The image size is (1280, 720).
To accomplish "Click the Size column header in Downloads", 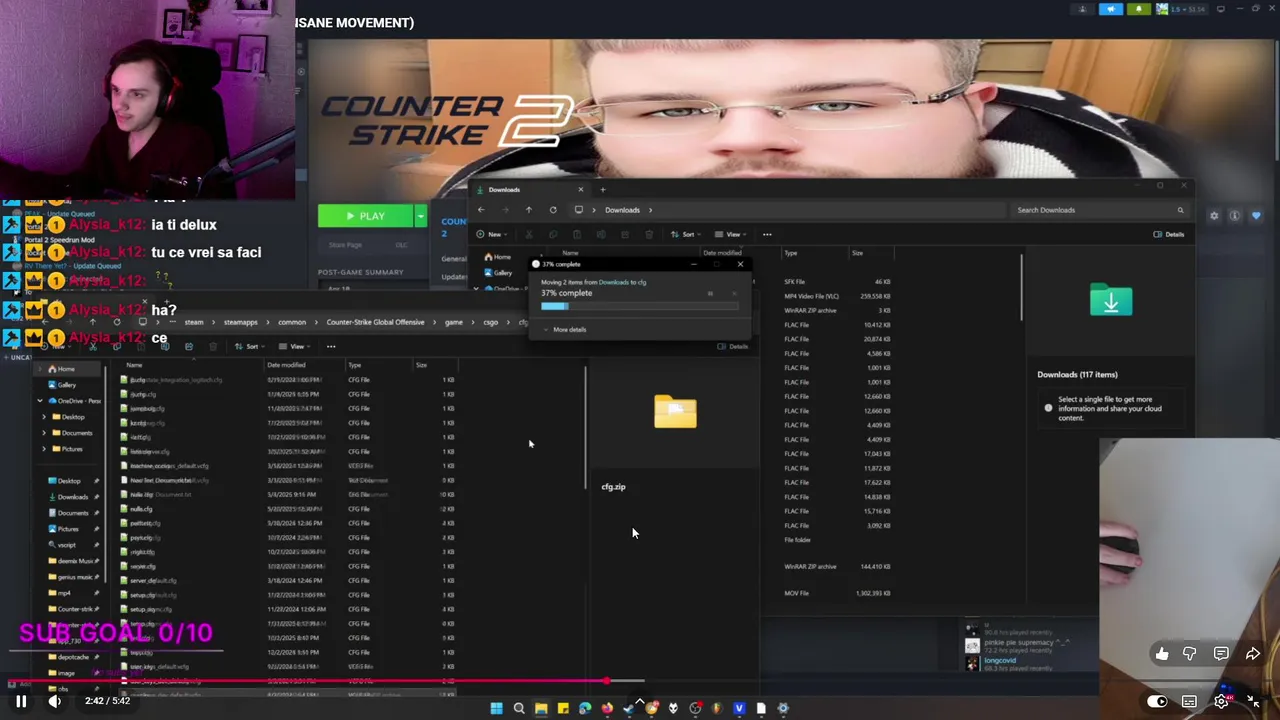I will click(x=857, y=253).
